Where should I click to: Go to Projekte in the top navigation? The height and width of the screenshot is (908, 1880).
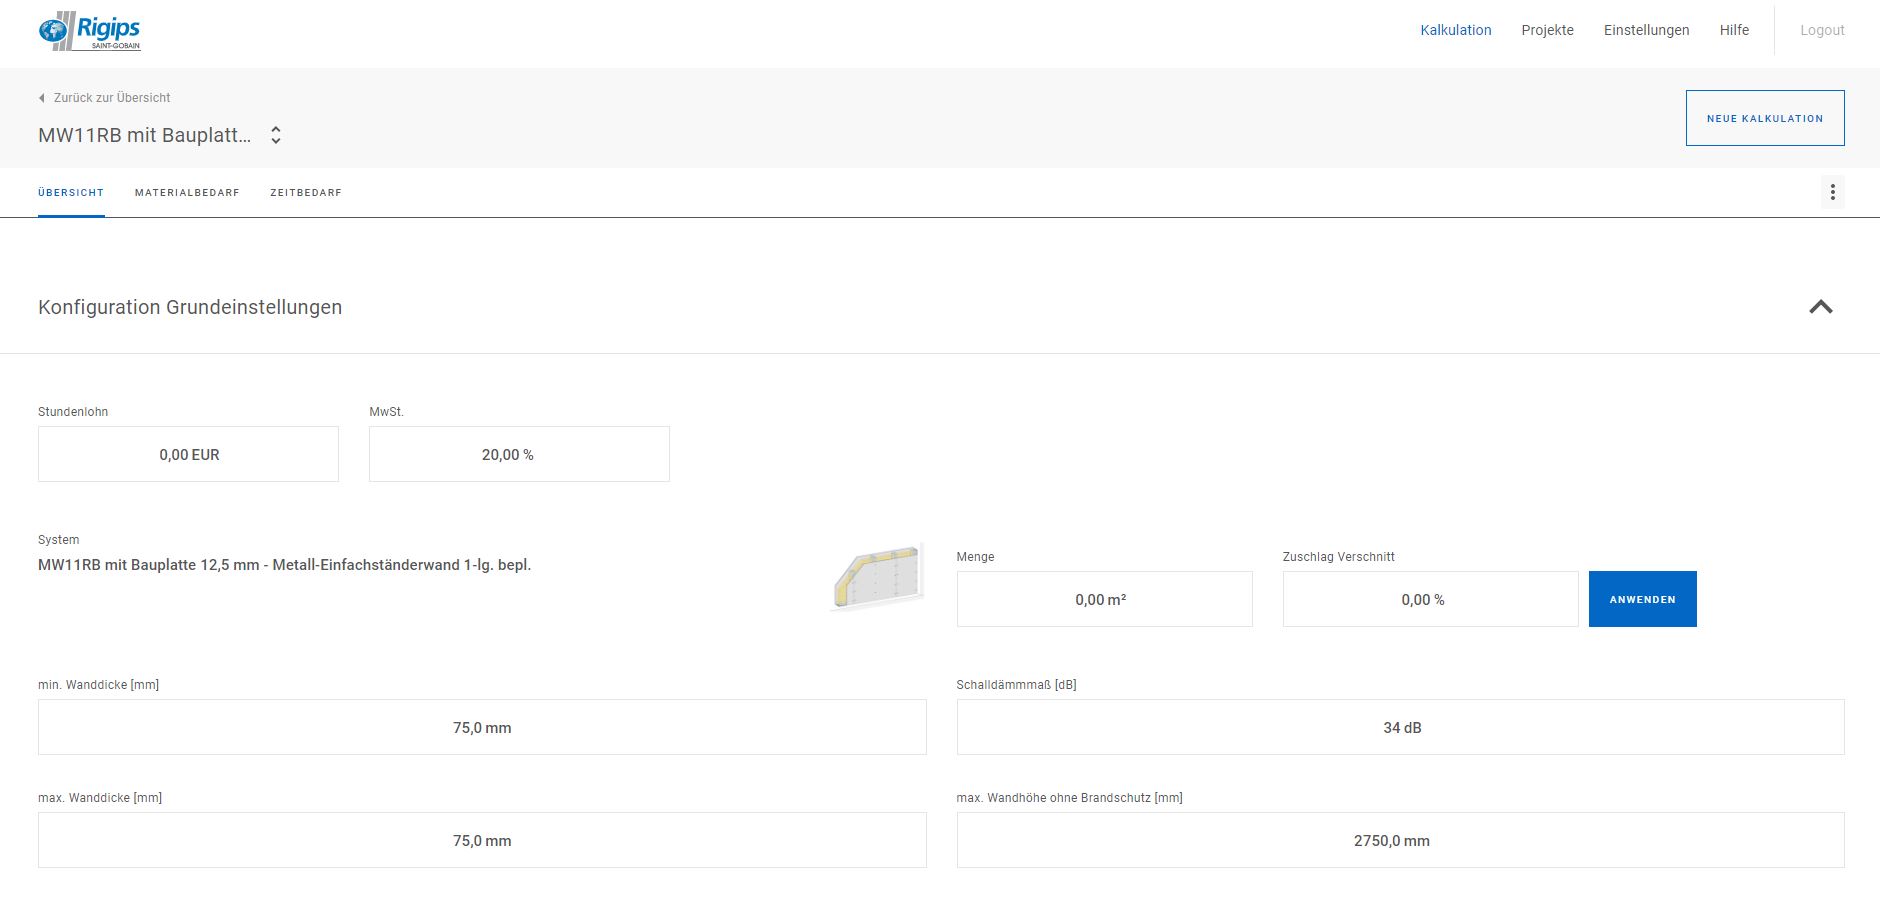[1547, 30]
